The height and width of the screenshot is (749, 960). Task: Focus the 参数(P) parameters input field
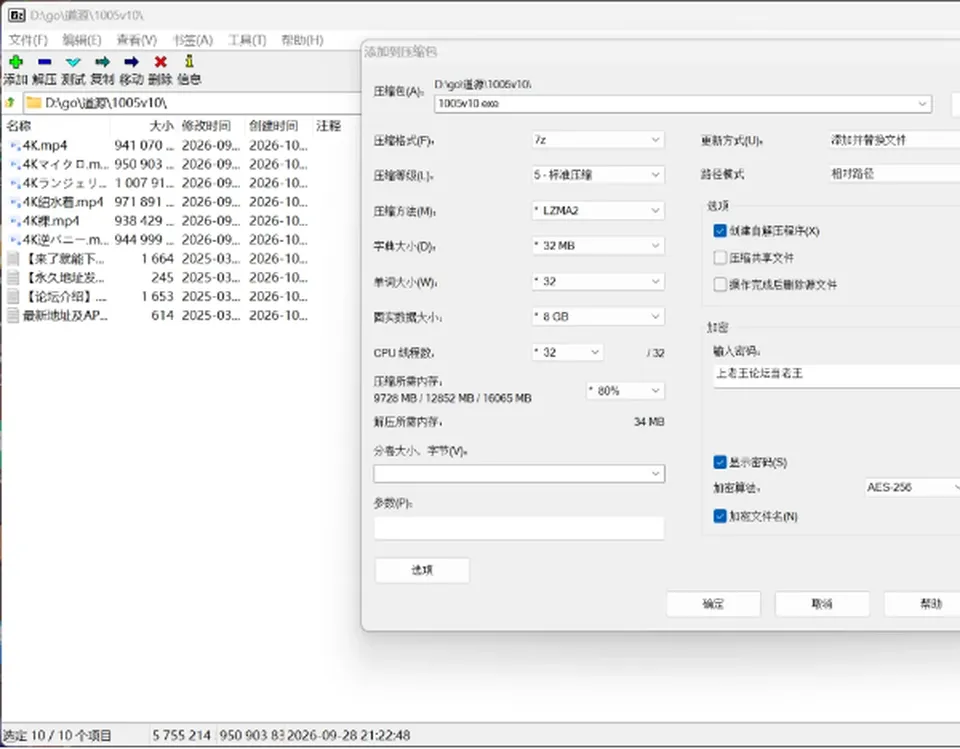click(x=519, y=528)
